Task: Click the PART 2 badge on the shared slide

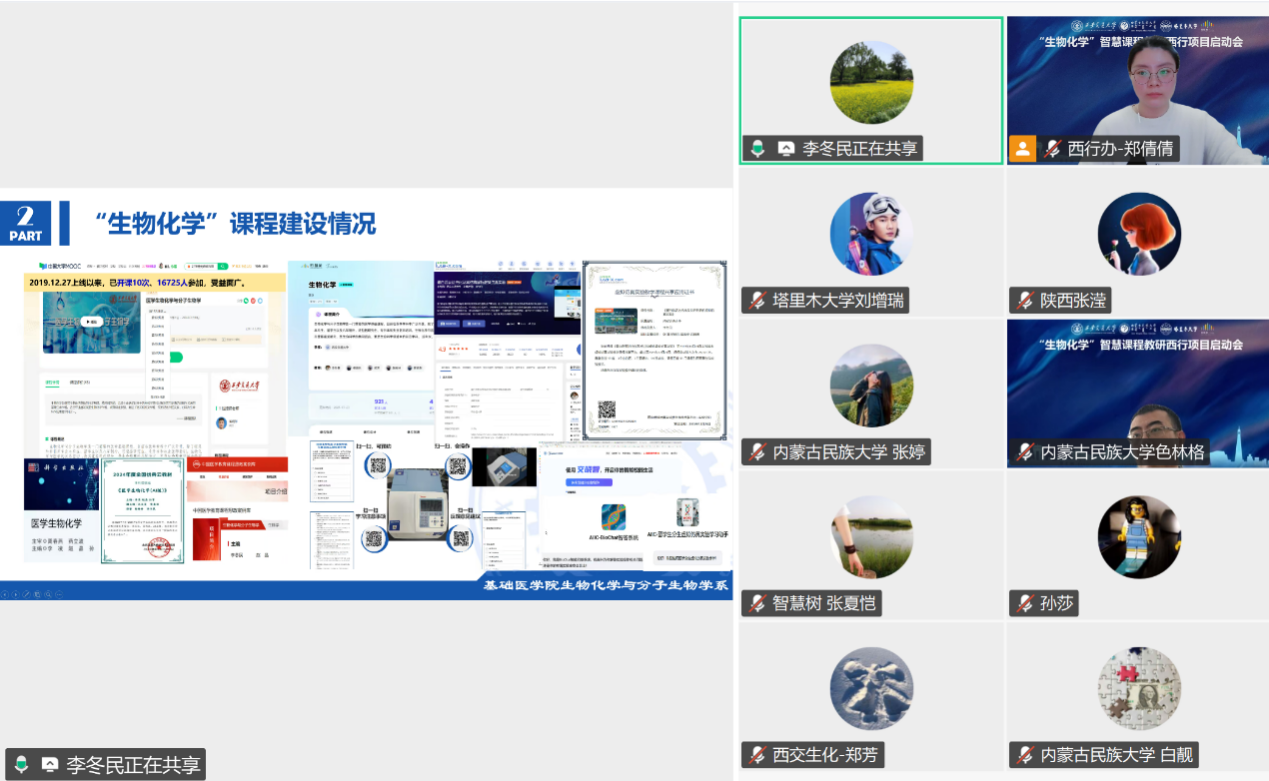Action: (x=26, y=223)
